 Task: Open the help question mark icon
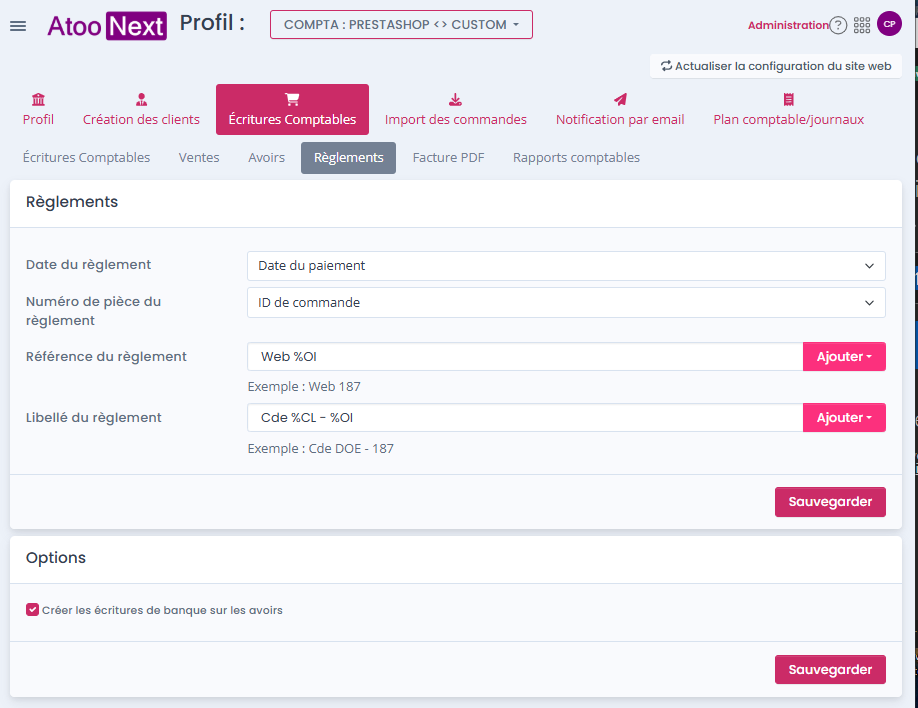[838, 25]
